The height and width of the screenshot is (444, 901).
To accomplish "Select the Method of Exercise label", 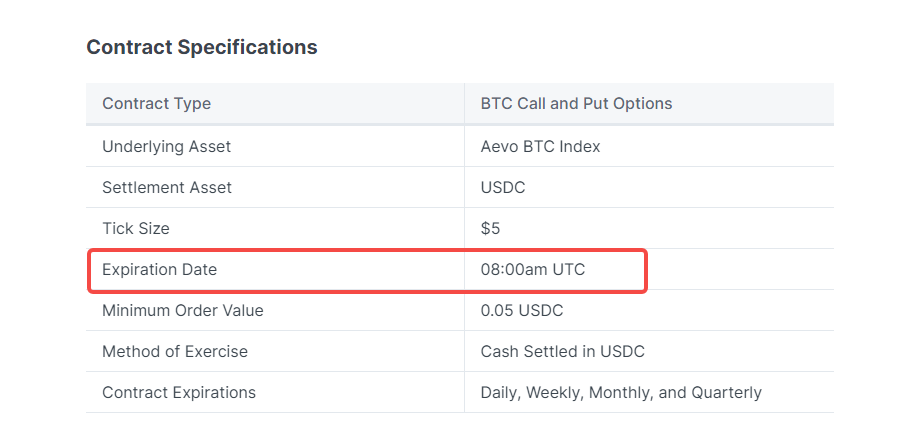I will click(x=175, y=352).
